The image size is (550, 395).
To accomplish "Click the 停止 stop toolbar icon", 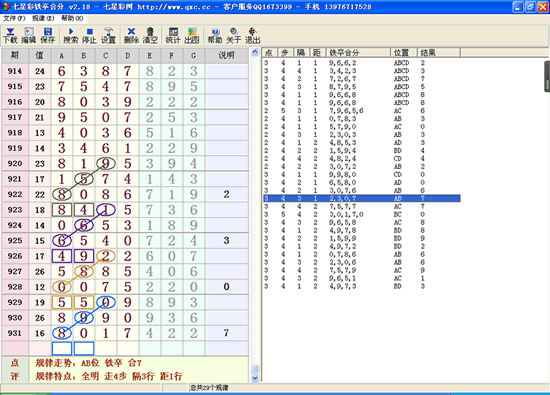I will pos(89,36).
